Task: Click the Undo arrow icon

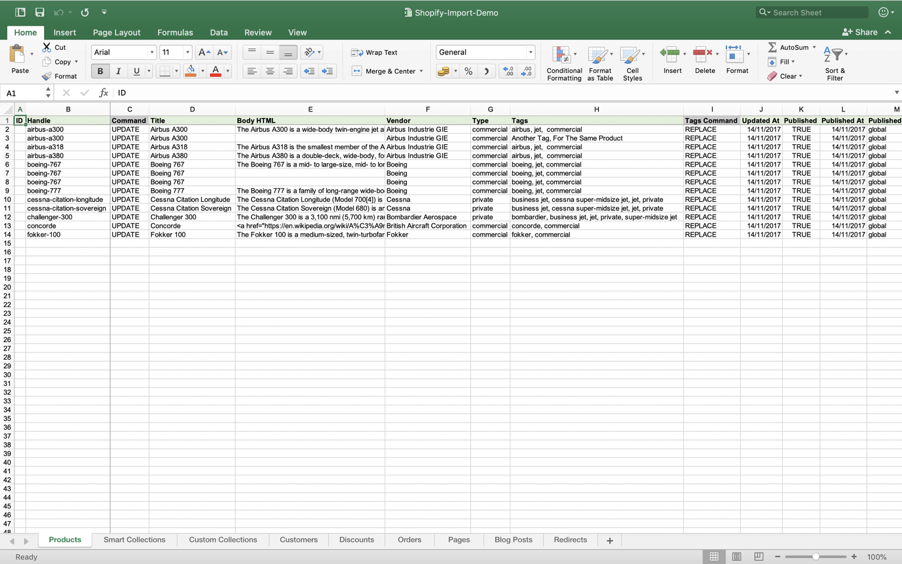Action: 59,12
